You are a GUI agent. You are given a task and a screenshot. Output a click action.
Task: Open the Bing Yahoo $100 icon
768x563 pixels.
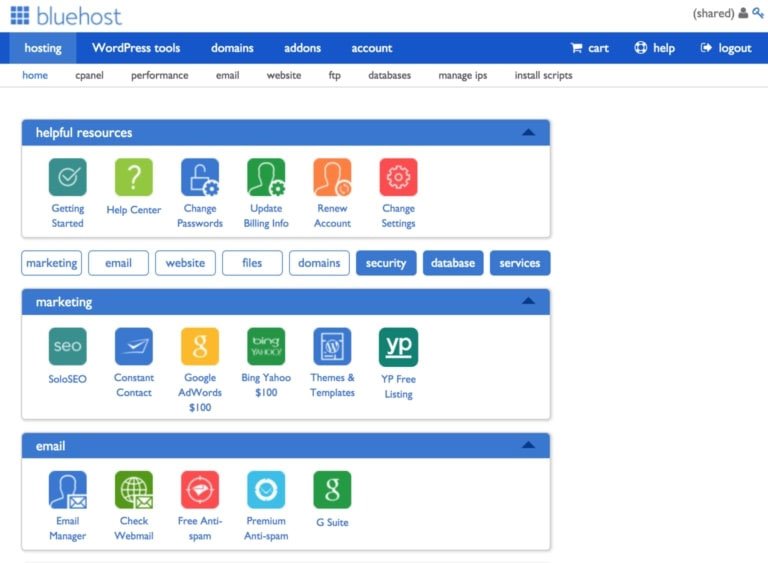[266, 346]
